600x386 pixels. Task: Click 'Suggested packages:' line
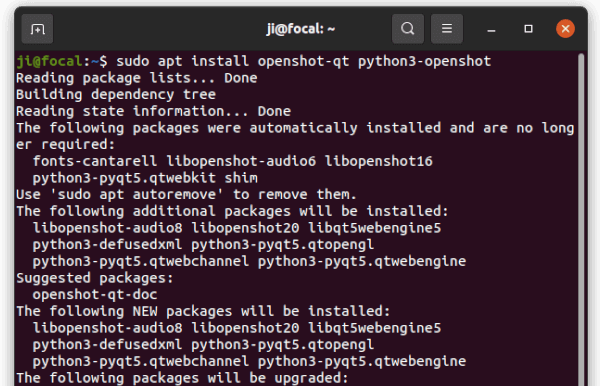[95, 279]
